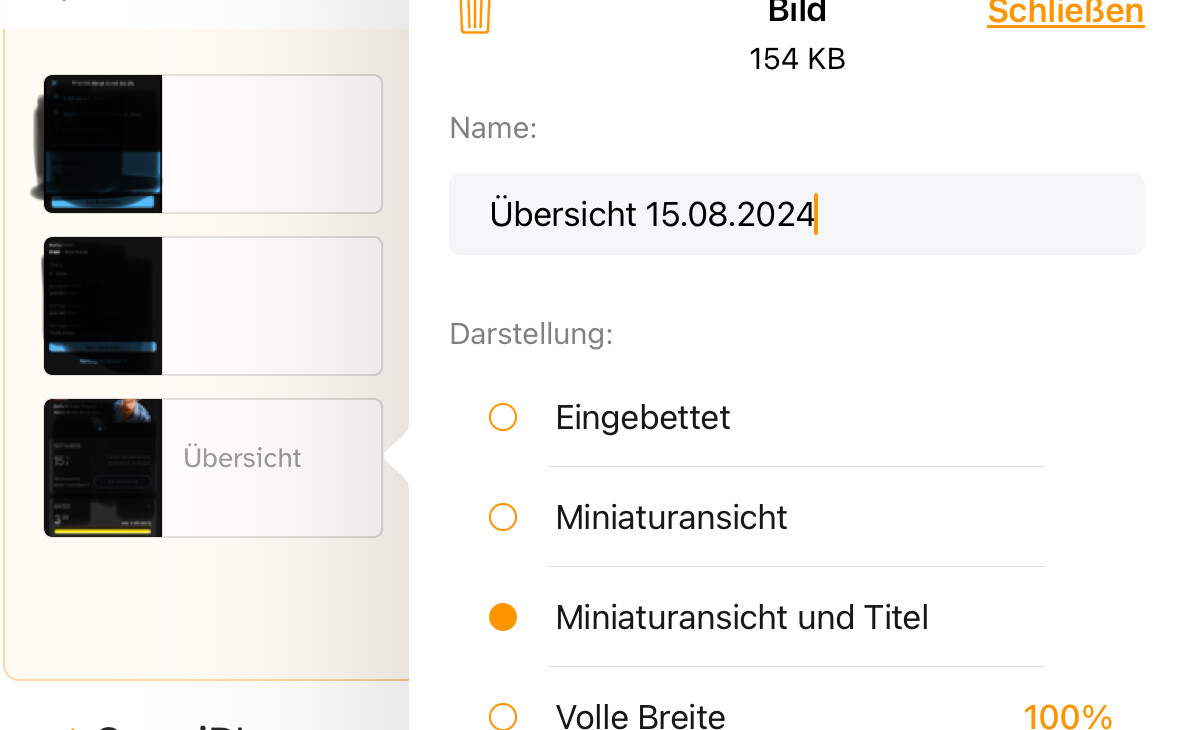The width and height of the screenshot is (1185, 730).
Task: Click the Name field containing Übersicht 15.08.2024
Action: point(796,214)
